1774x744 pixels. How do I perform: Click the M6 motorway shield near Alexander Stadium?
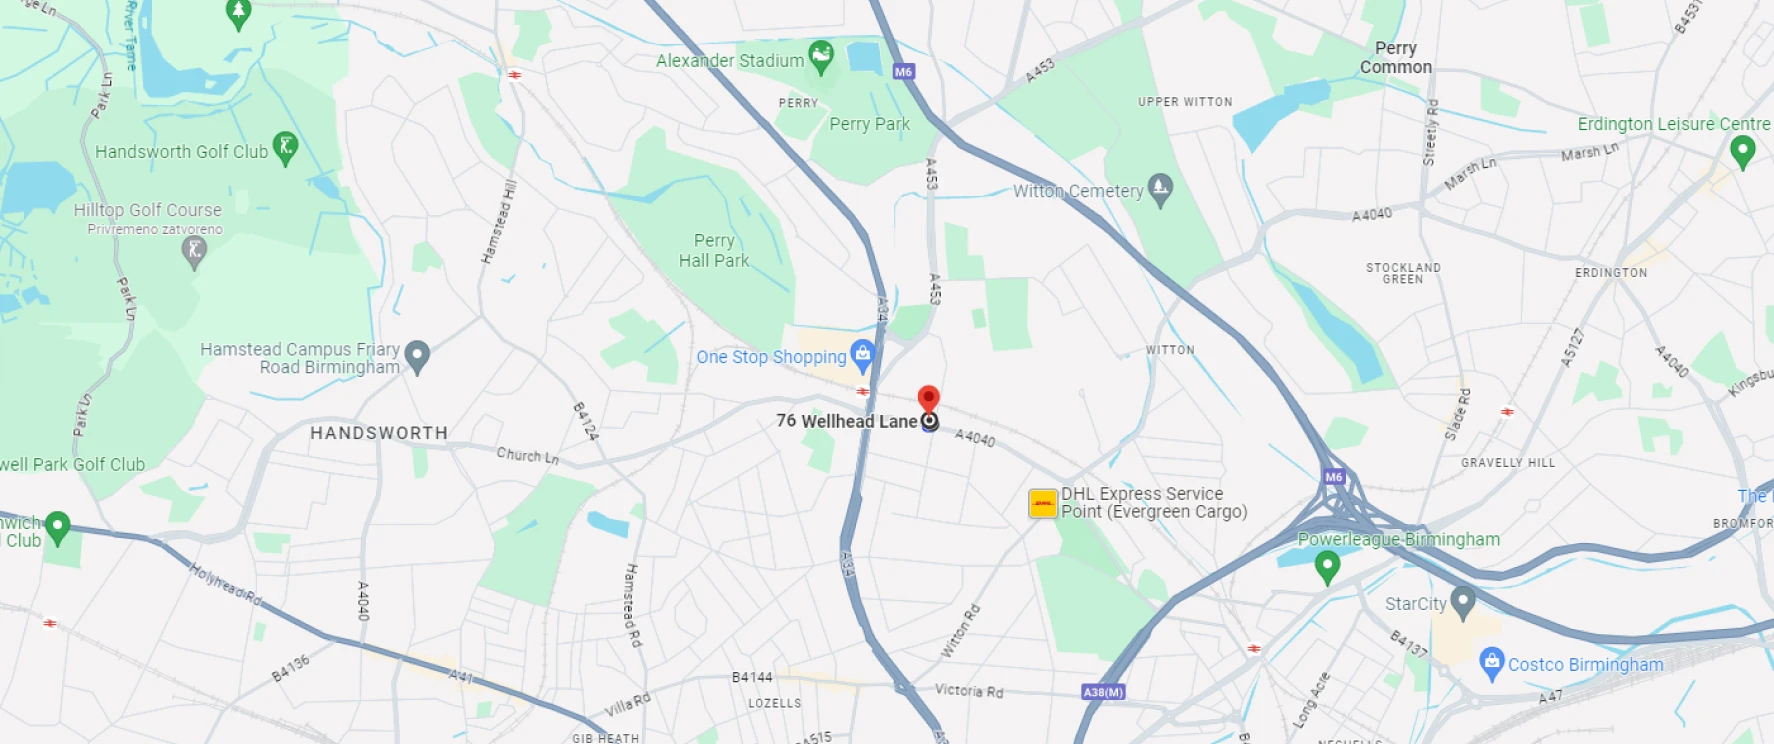tap(903, 72)
